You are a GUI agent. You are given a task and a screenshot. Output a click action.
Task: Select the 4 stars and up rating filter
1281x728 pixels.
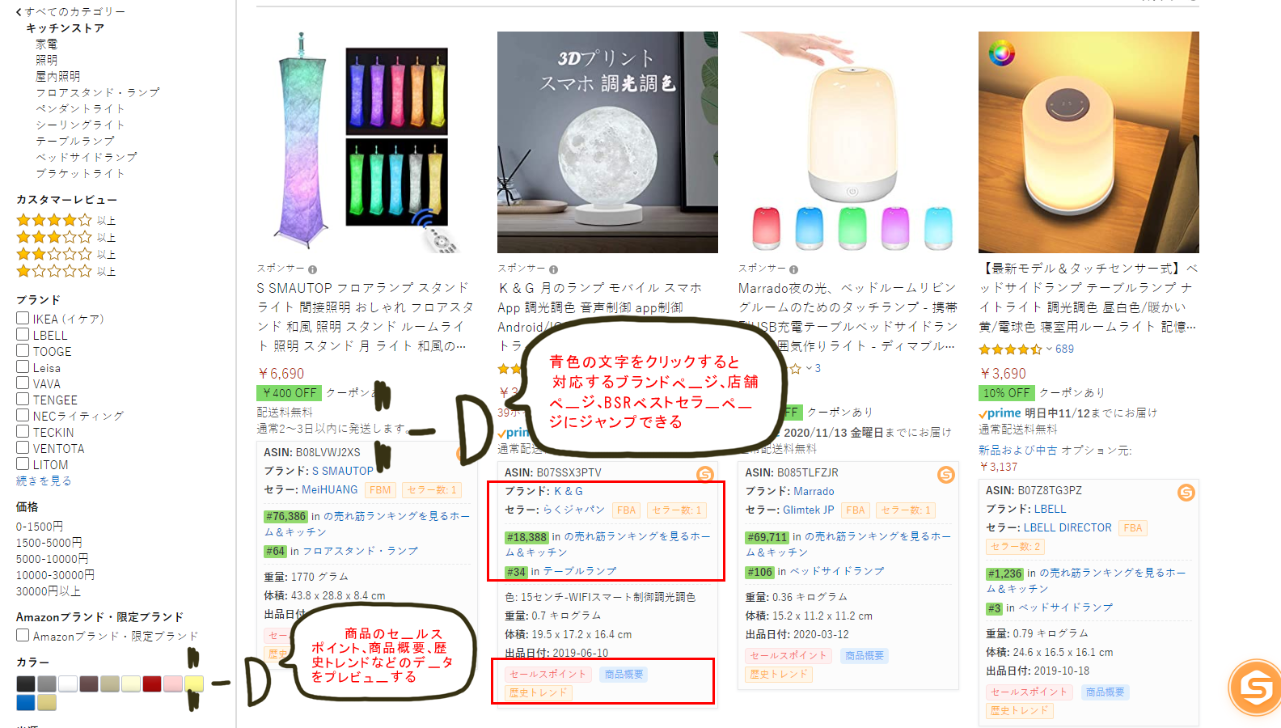tap(66, 220)
